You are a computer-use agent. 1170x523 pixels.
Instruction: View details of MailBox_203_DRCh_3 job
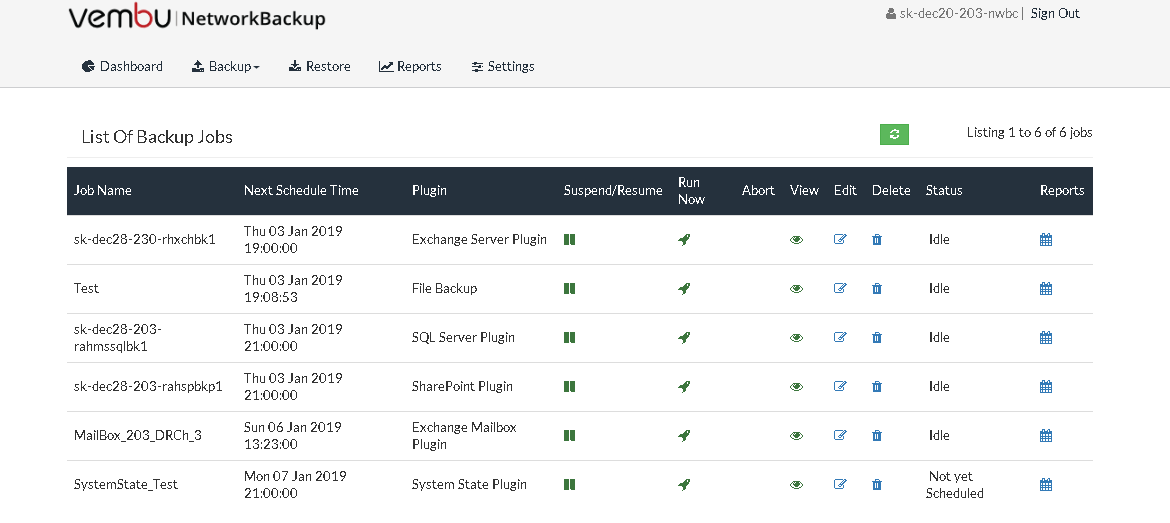(x=796, y=435)
